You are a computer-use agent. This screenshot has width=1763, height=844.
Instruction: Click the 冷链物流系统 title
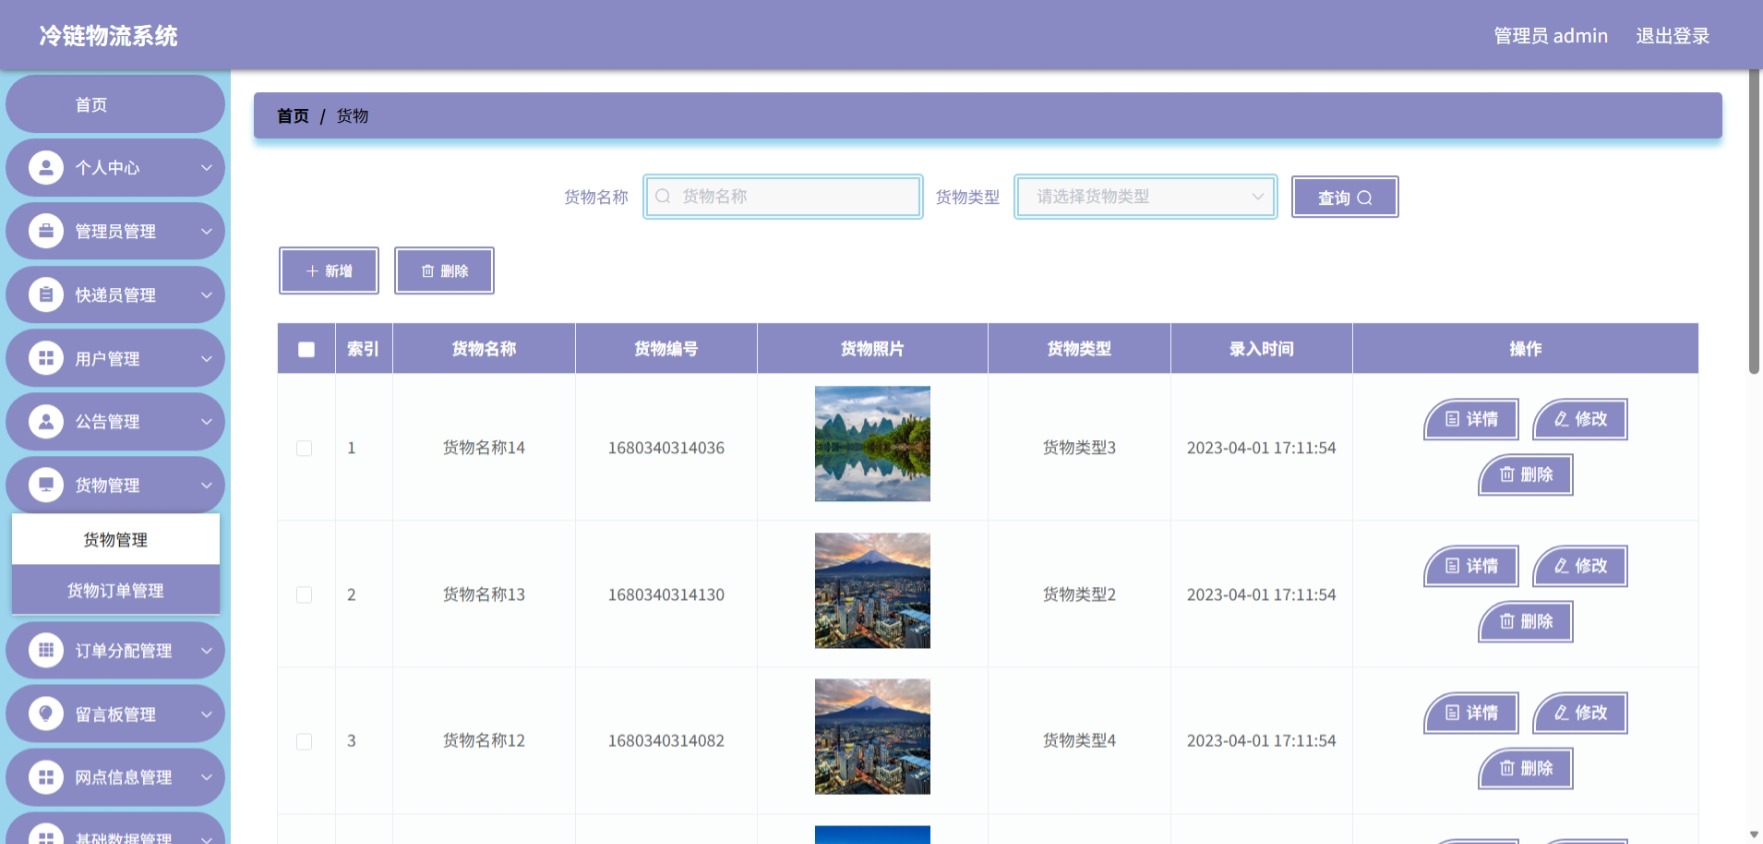pyautogui.click(x=108, y=36)
